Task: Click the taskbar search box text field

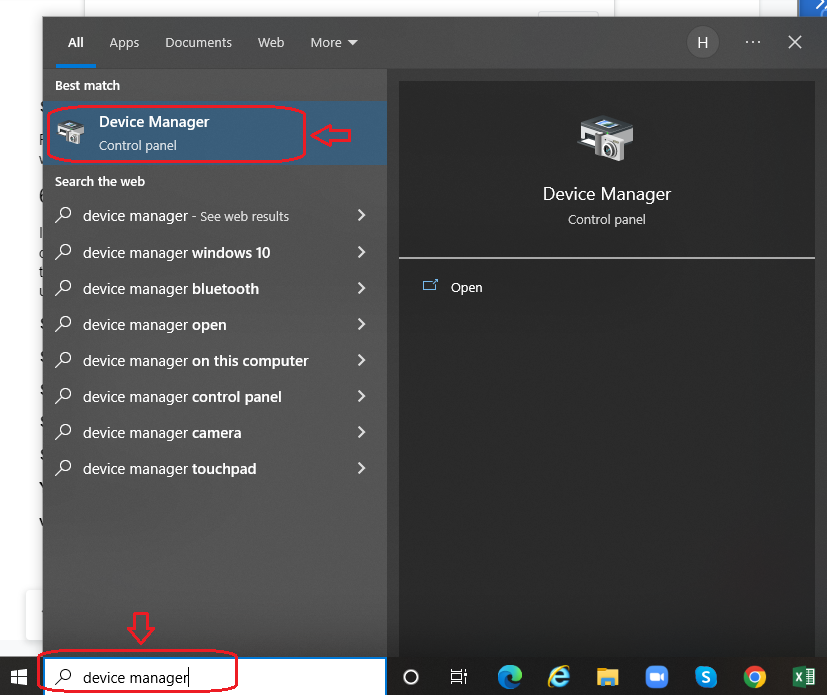Action: point(215,677)
